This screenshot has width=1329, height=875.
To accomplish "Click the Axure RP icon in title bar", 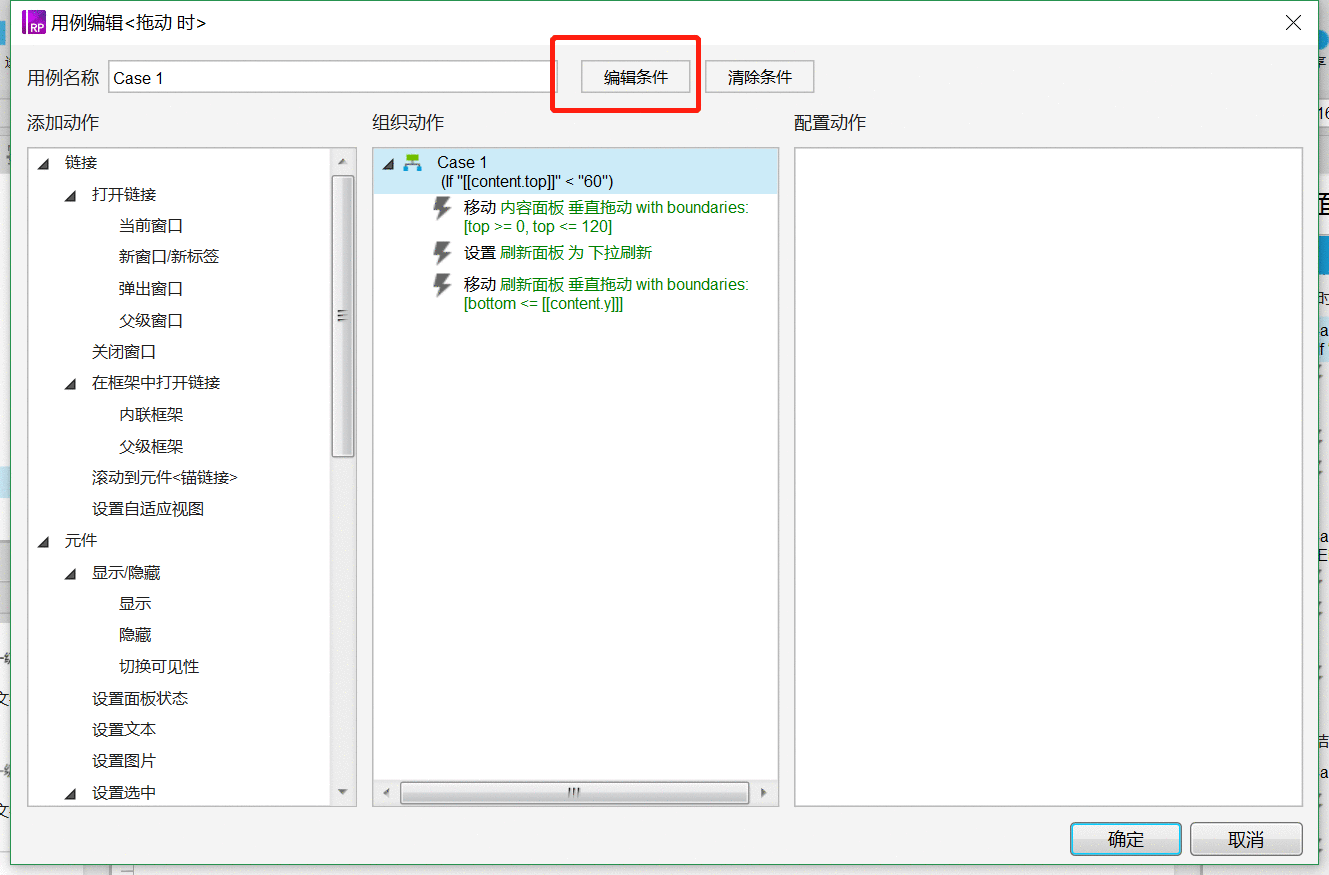I will 35,22.
